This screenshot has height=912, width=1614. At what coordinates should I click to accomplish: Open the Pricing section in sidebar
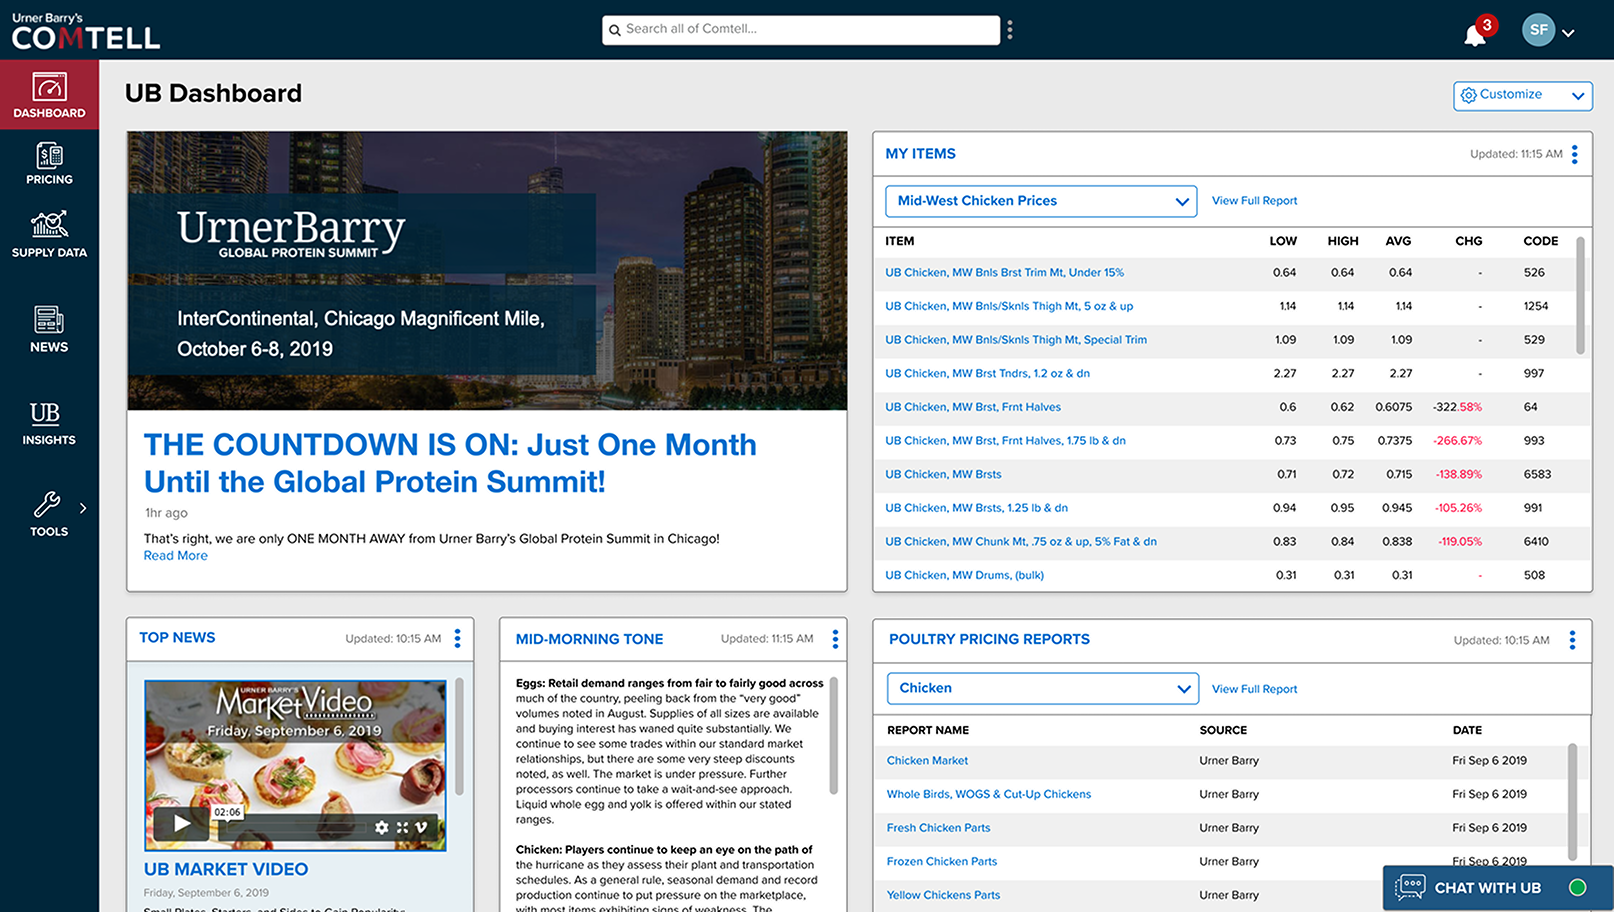(x=49, y=164)
